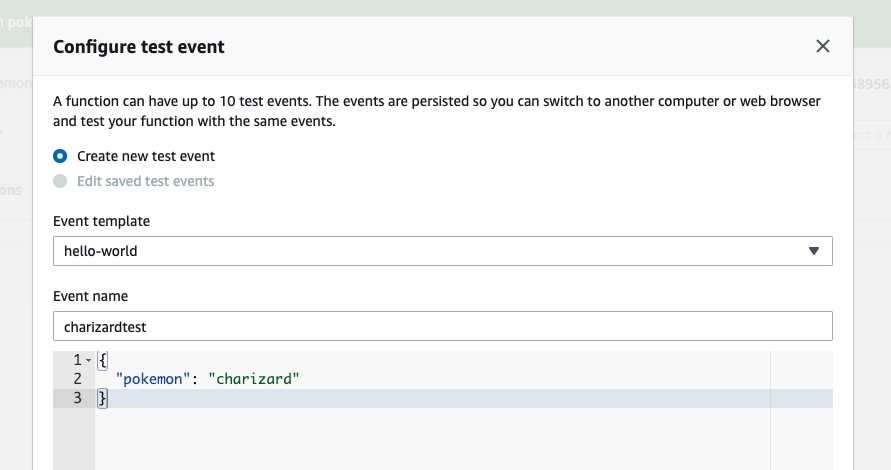The image size is (891, 470).
Task: Close the Configure test event dialog
Action: [x=822, y=46]
